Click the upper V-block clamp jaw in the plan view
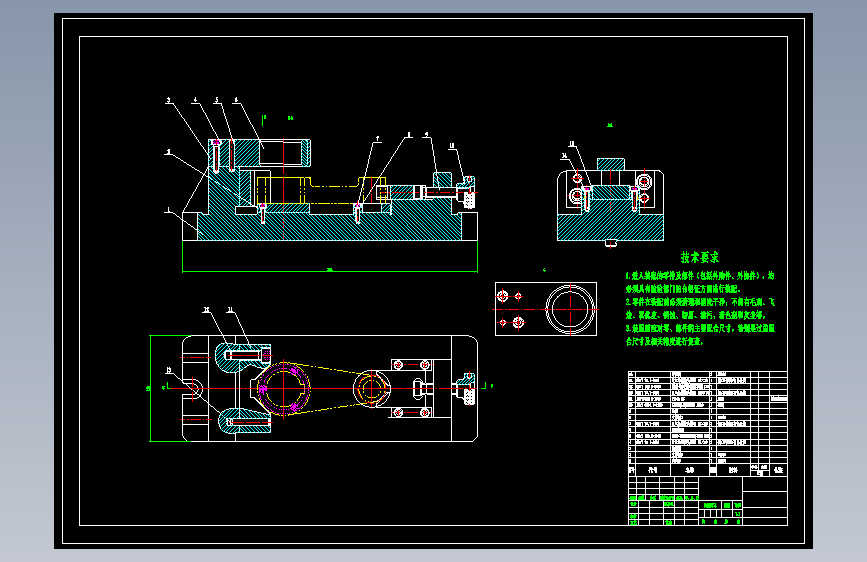This screenshot has width=867, height=562. click(x=243, y=358)
